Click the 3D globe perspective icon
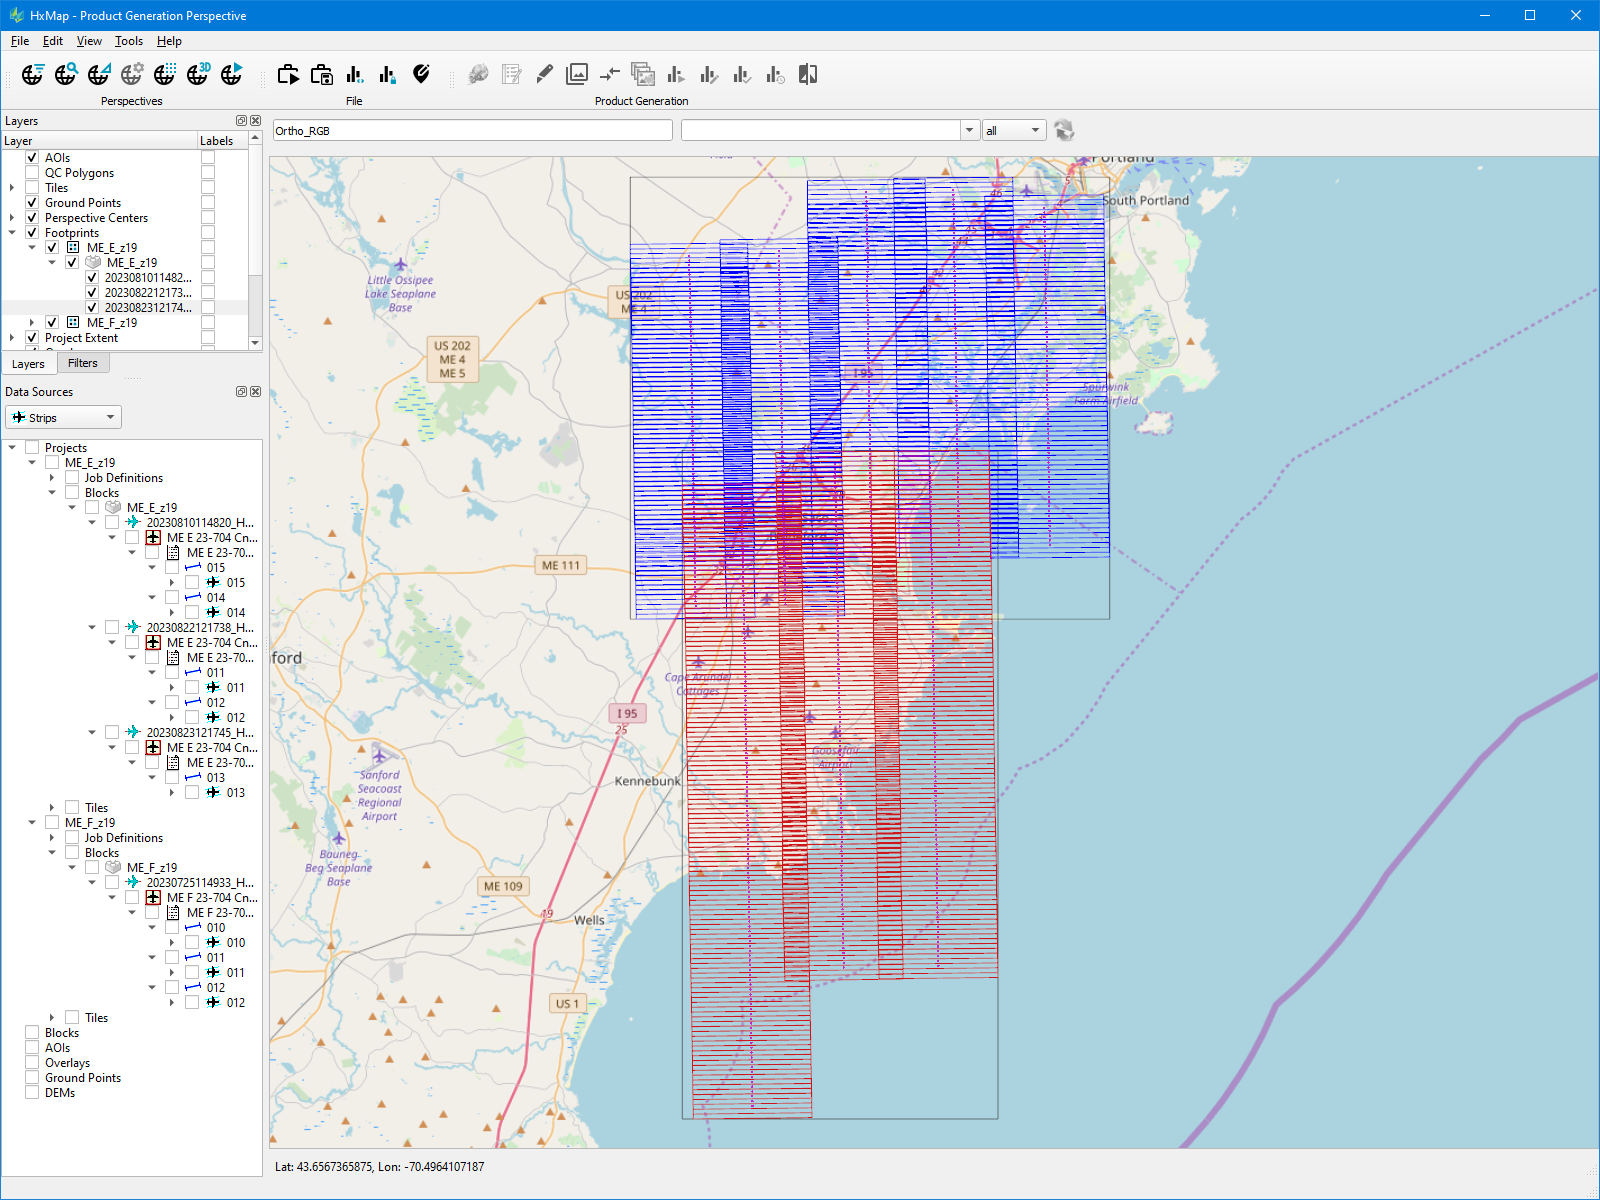The width and height of the screenshot is (1600, 1200). [x=198, y=74]
